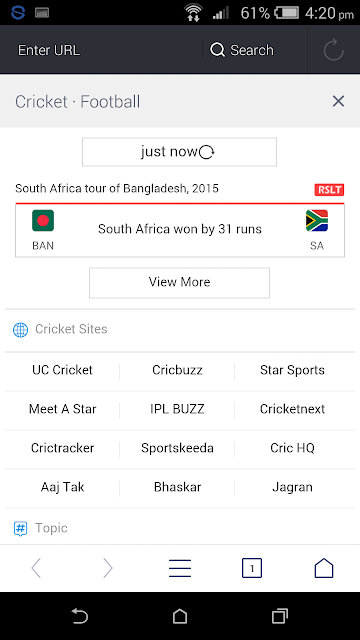Tap the Android back button
This screenshot has width=360, height=640.
pyautogui.click(x=80, y=616)
